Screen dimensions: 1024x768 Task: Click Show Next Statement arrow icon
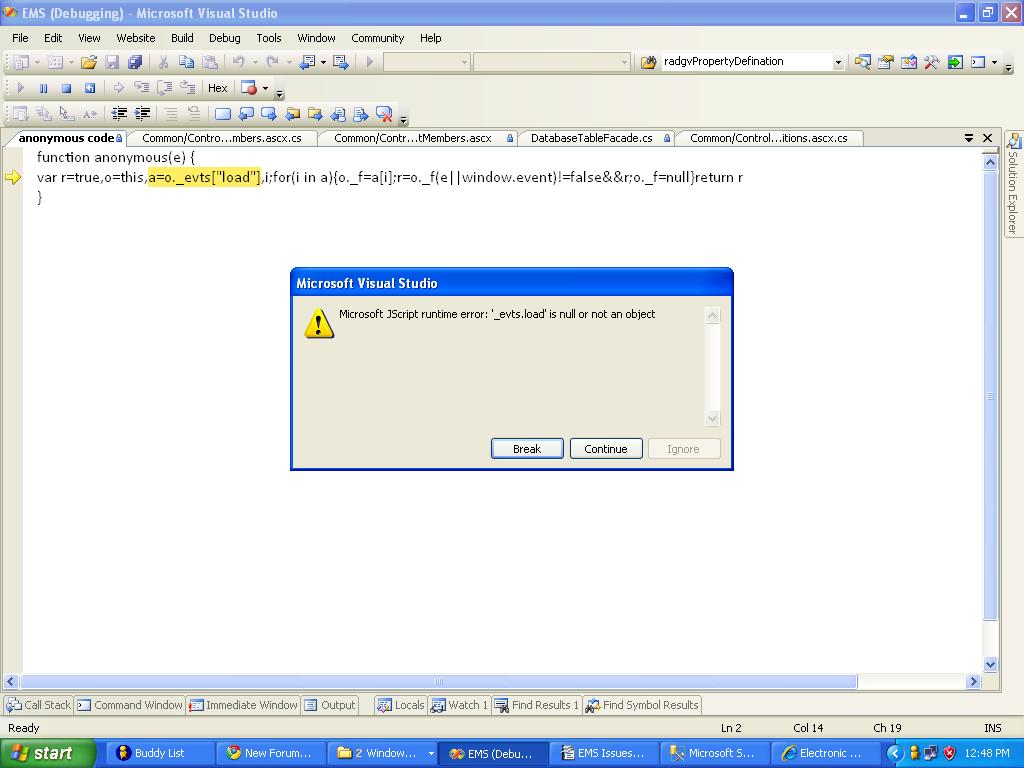pyautogui.click(x=118, y=88)
